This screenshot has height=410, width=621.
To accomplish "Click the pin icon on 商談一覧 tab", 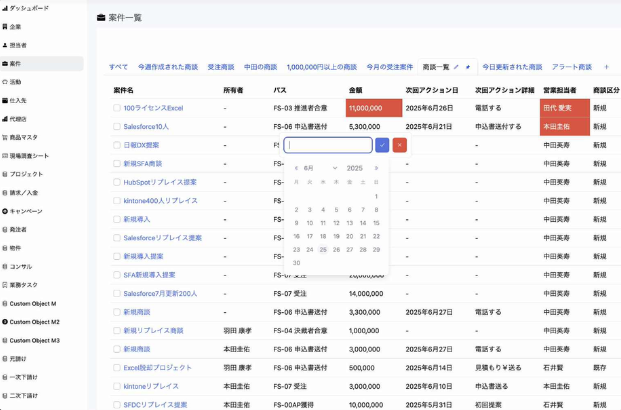I will [x=468, y=67].
